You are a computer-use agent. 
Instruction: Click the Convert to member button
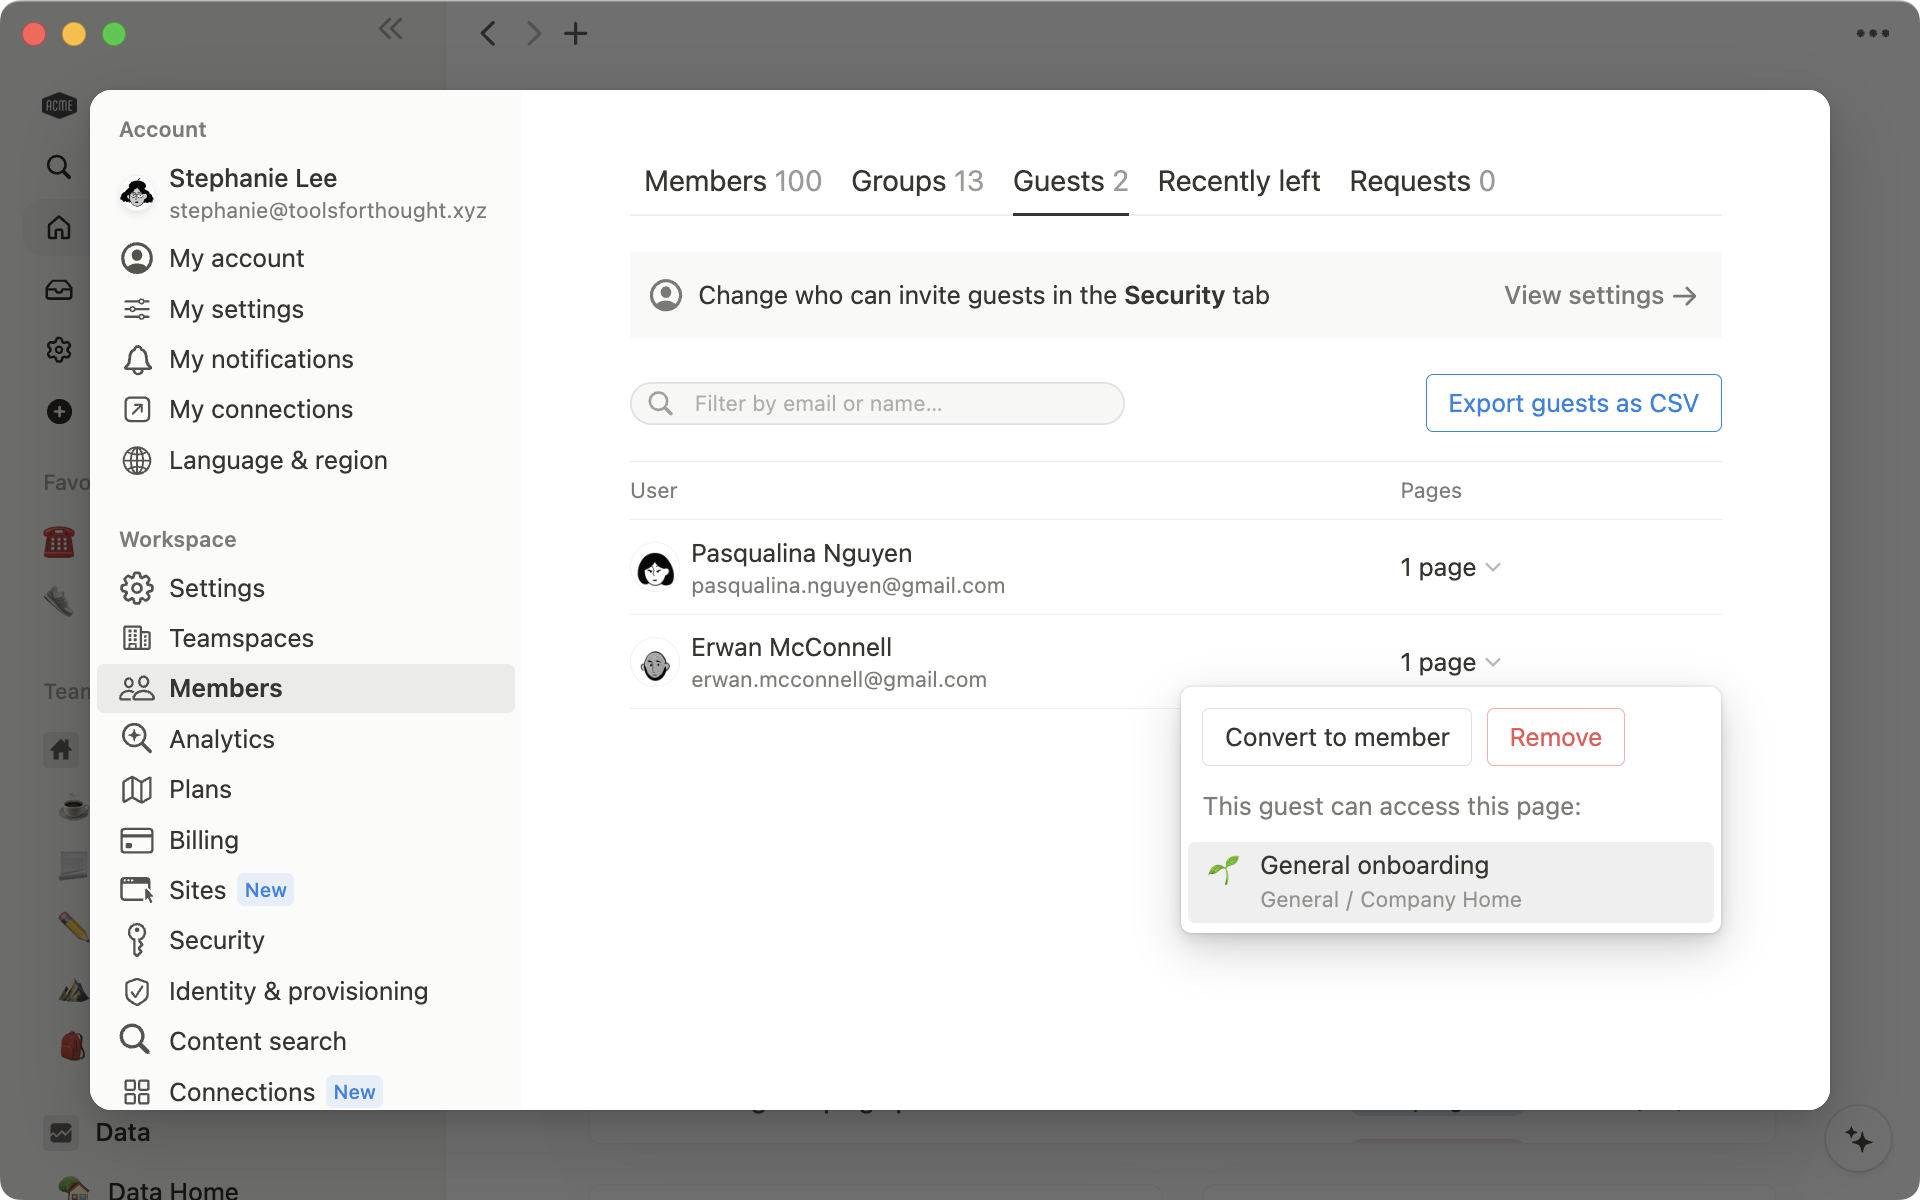point(1335,737)
